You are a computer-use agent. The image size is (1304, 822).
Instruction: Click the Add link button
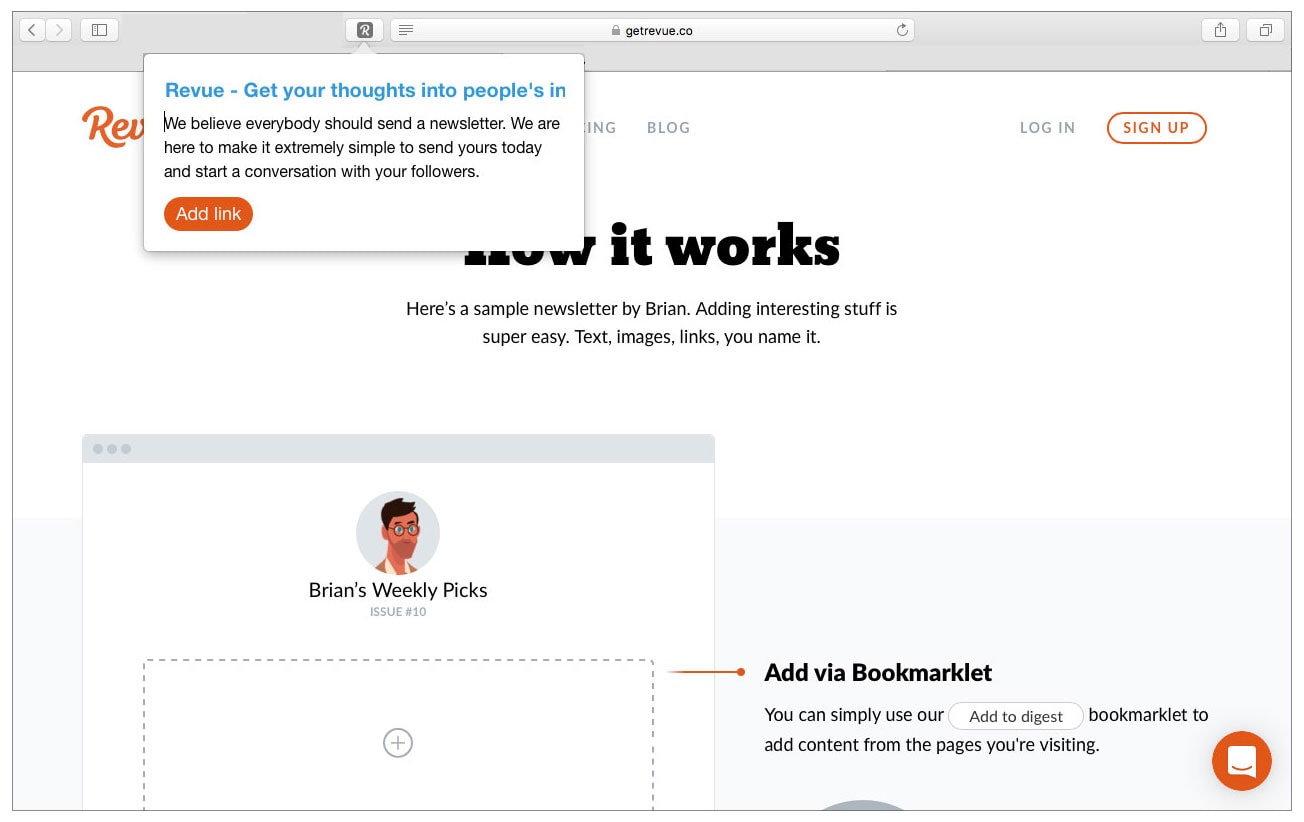click(208, 214)
